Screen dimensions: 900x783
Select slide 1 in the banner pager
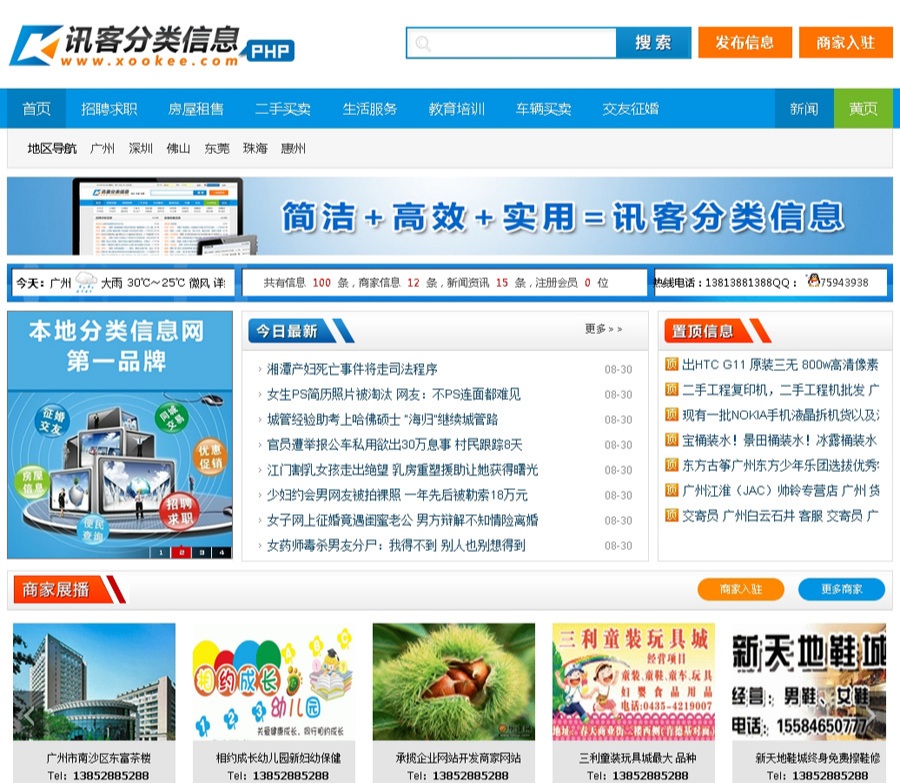pos(161,552)
